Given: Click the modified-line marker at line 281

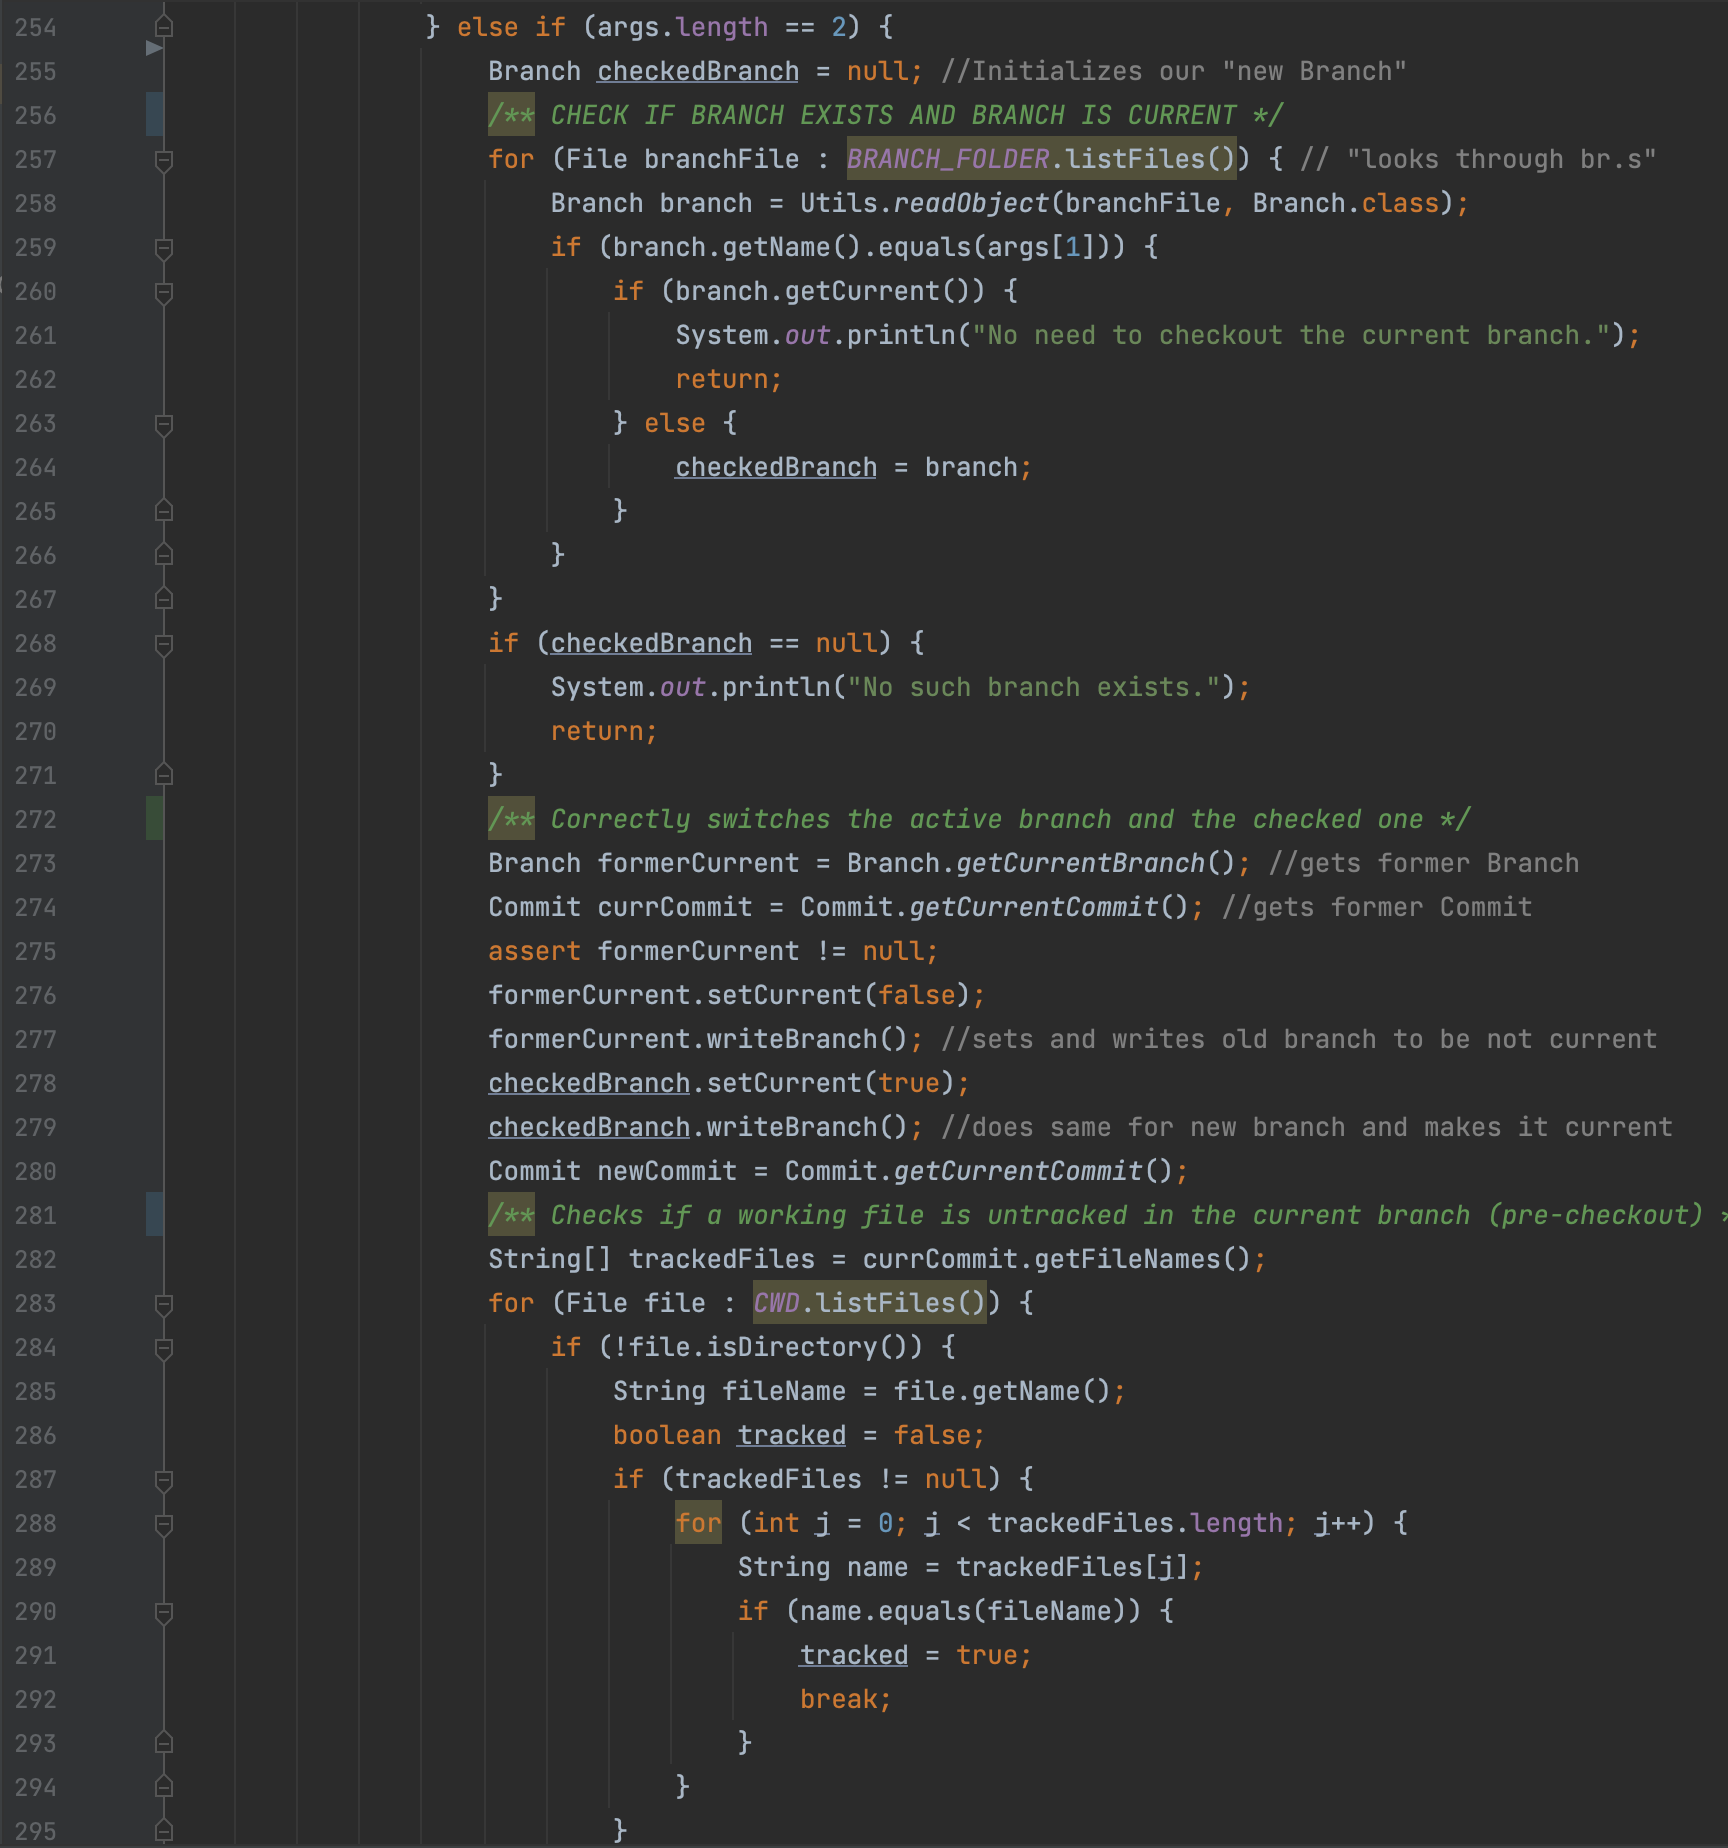Looking at the screenshot, I should pos(154,1215).
